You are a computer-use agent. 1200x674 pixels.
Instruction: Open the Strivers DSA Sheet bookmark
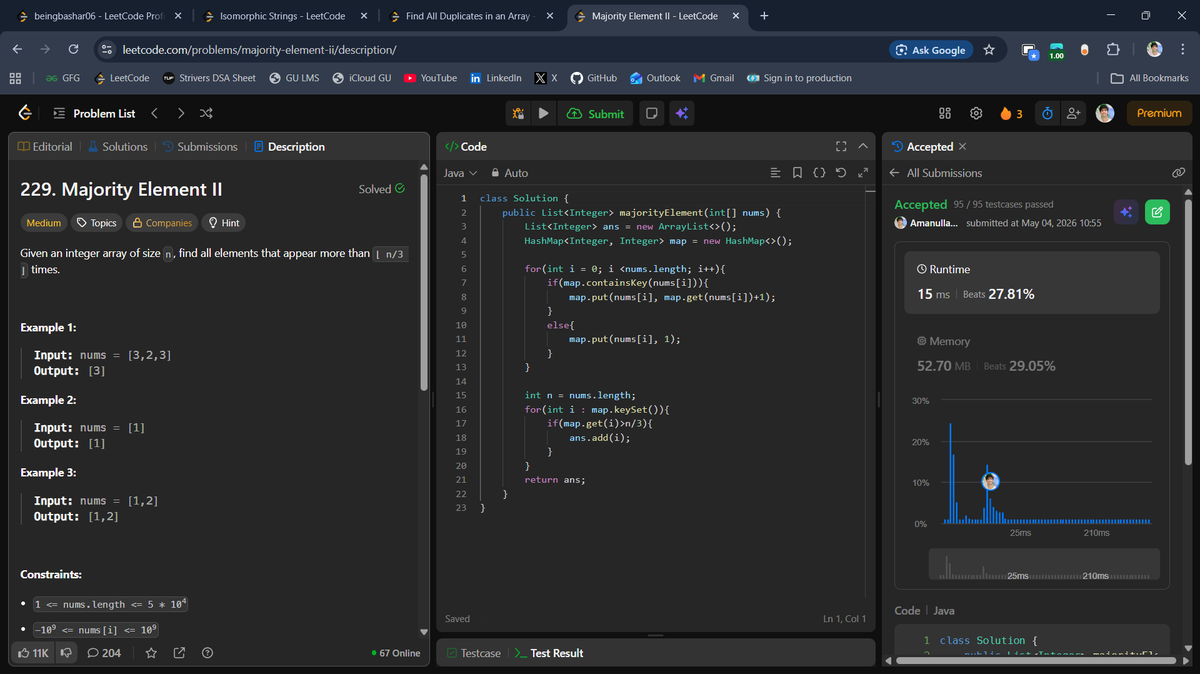pyautogui.click(x=209, y=78)
